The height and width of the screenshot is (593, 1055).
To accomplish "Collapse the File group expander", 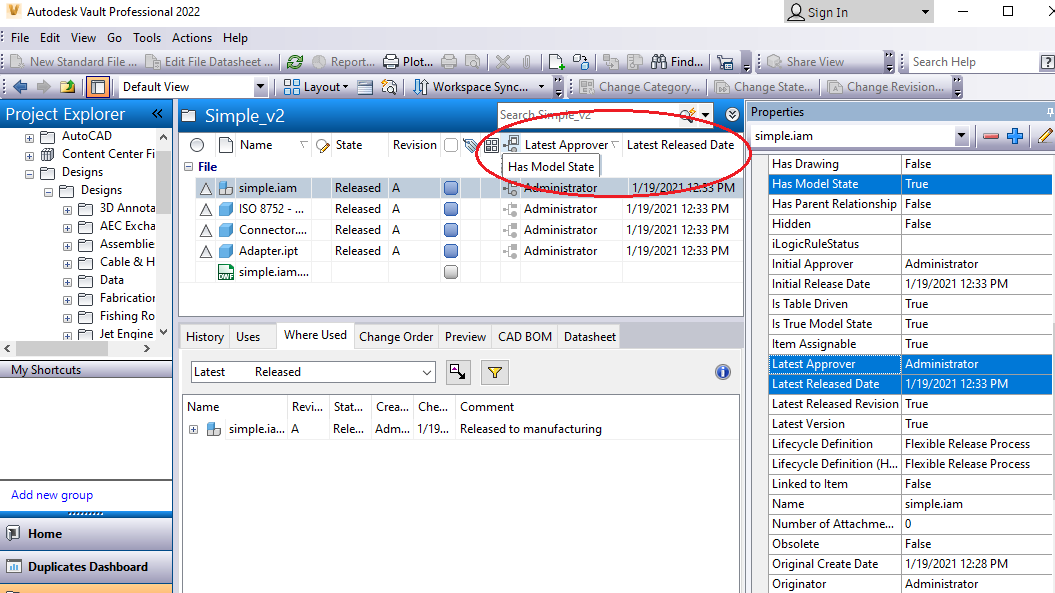I will [x=188, y=166].
